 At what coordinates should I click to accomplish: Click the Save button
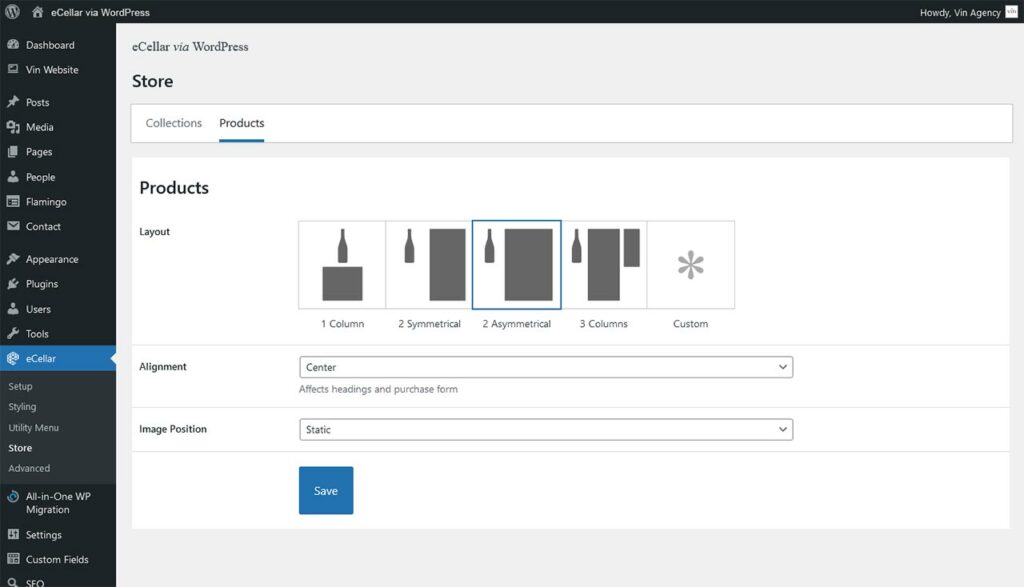coord(326,491)
